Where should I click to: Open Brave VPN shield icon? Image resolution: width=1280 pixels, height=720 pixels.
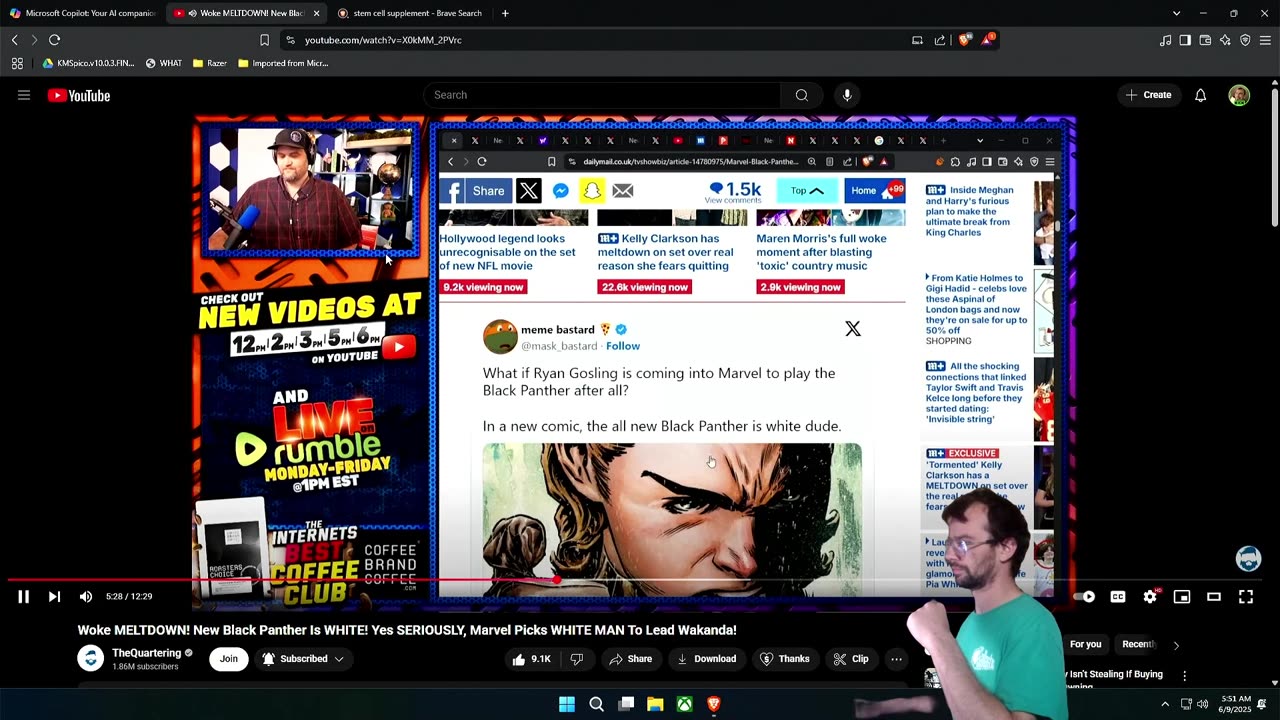click(x=1245, y=40)
